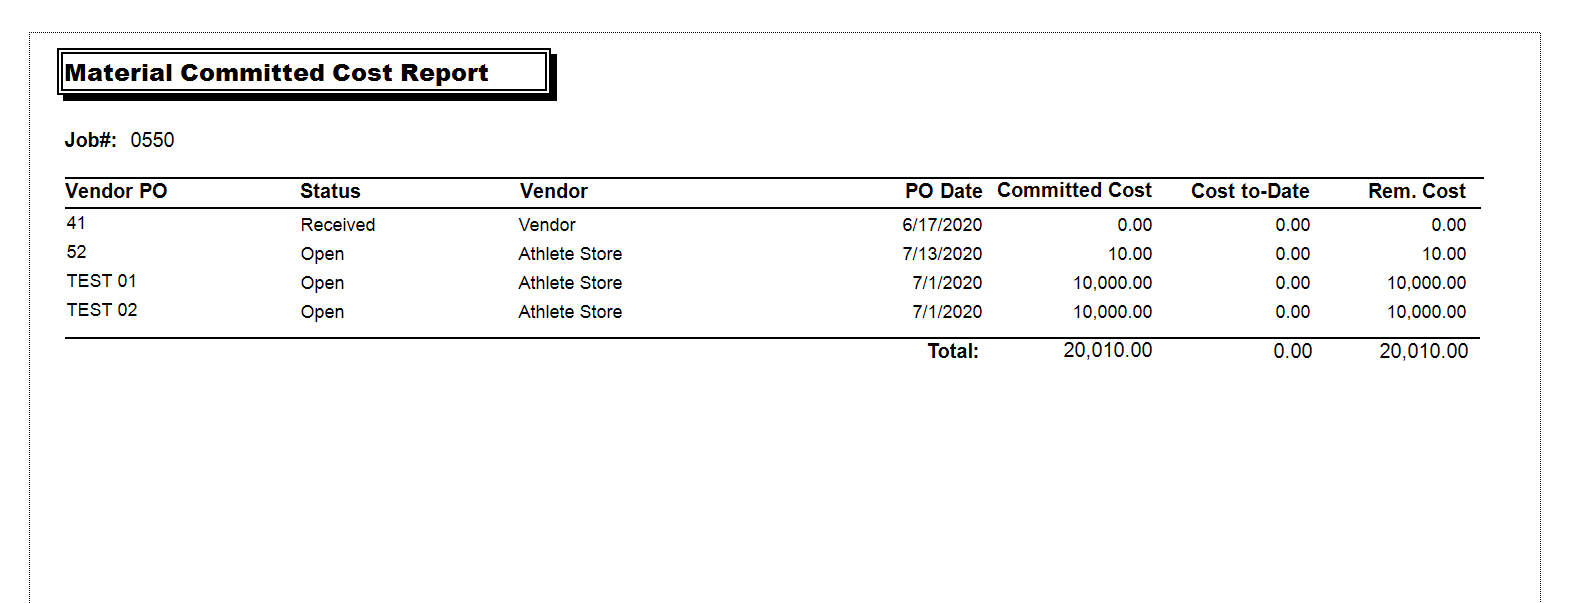Select vendor PO number 41
1572x603 pixels.
[76, 223]
